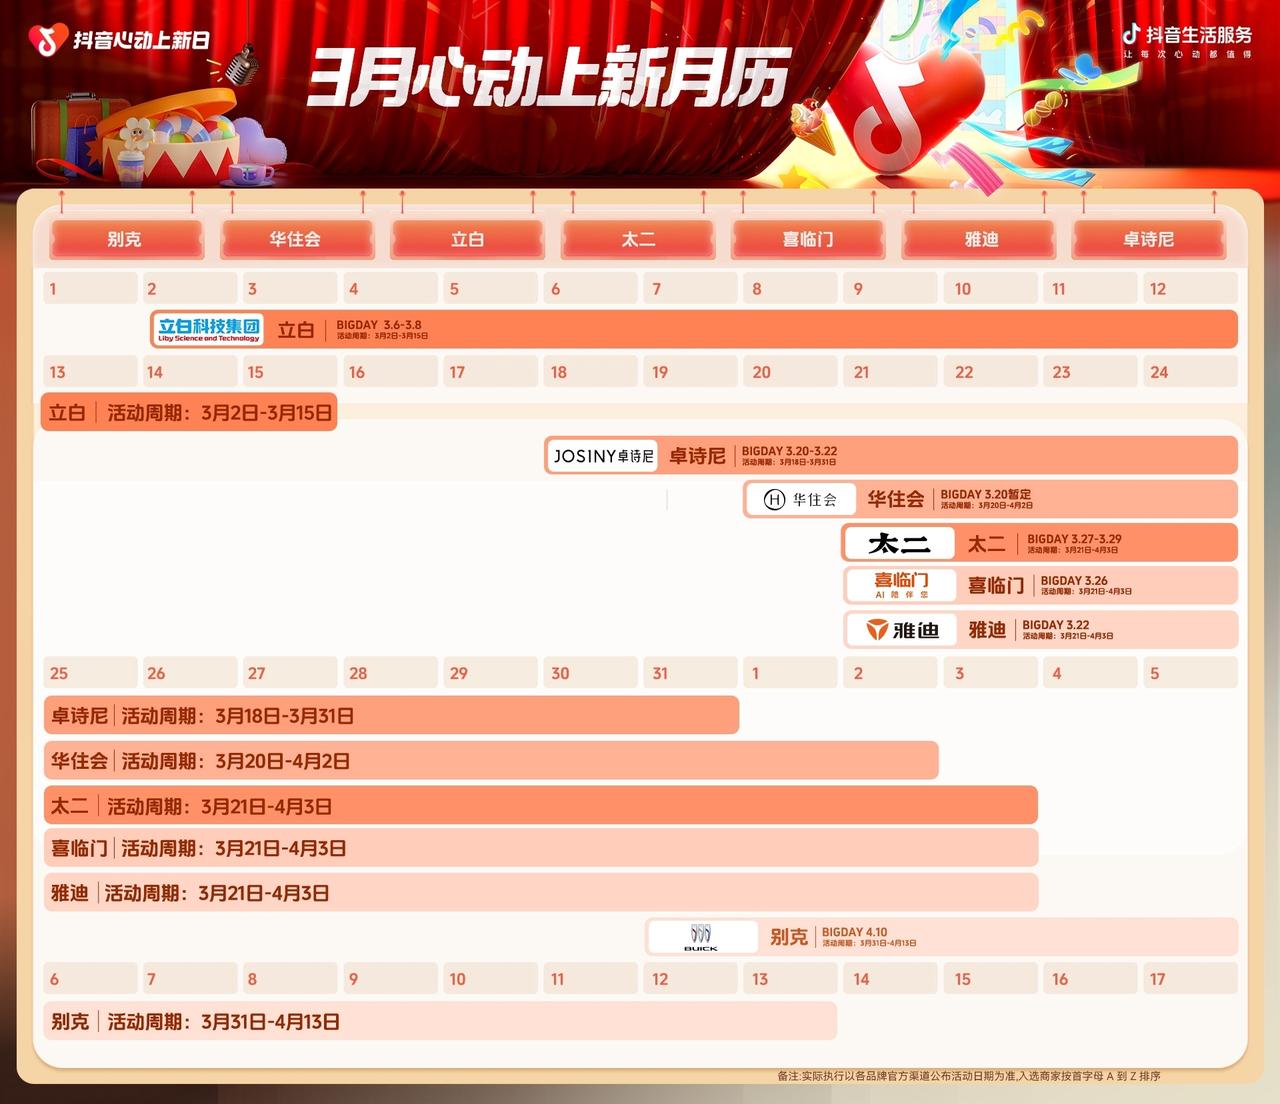
Task: Click calendar date cell 31
Action: pos(689,673)
